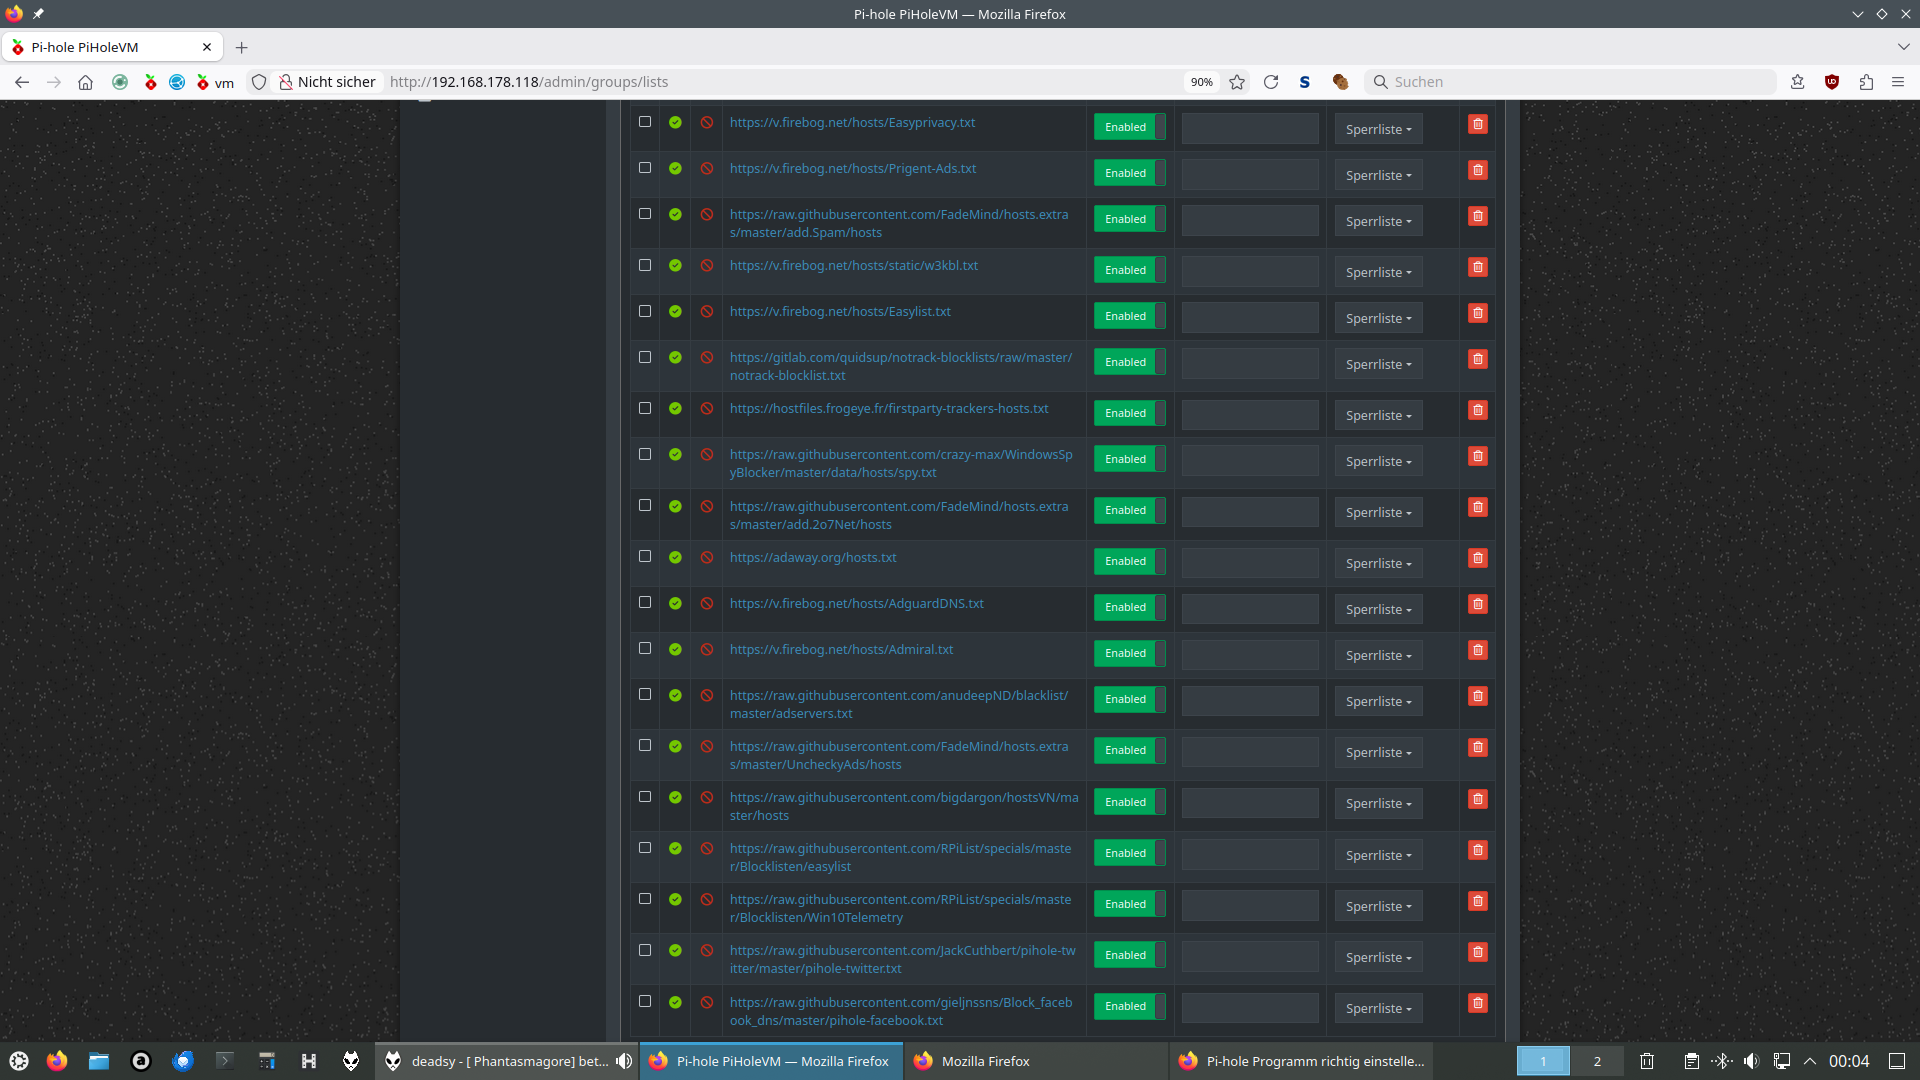Tick checkbox for Prigent-Ads.txt list
1920x1080 pixels.
[x=645, y=168]
